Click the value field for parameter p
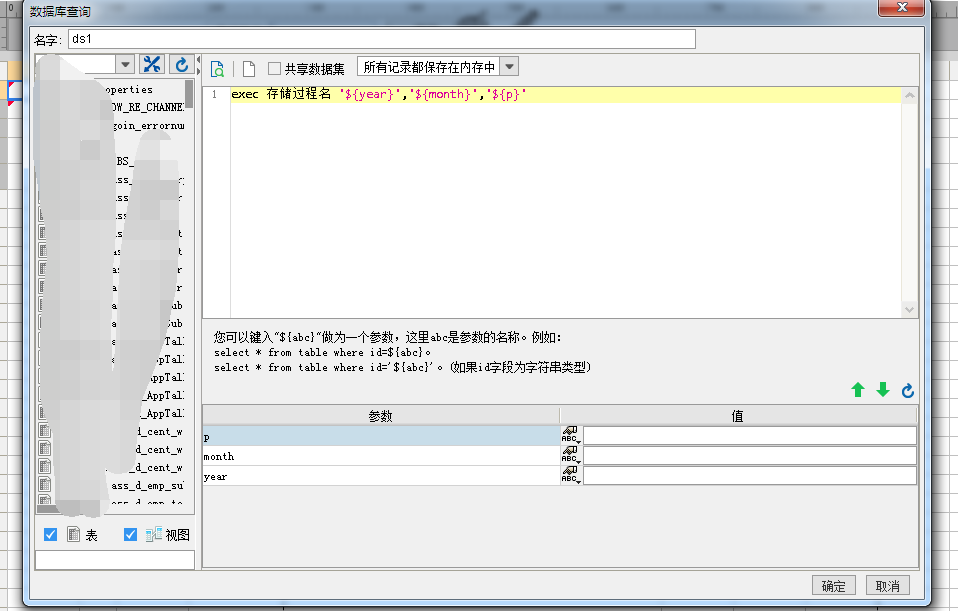The image size is (958, 611). coord(750,435)
